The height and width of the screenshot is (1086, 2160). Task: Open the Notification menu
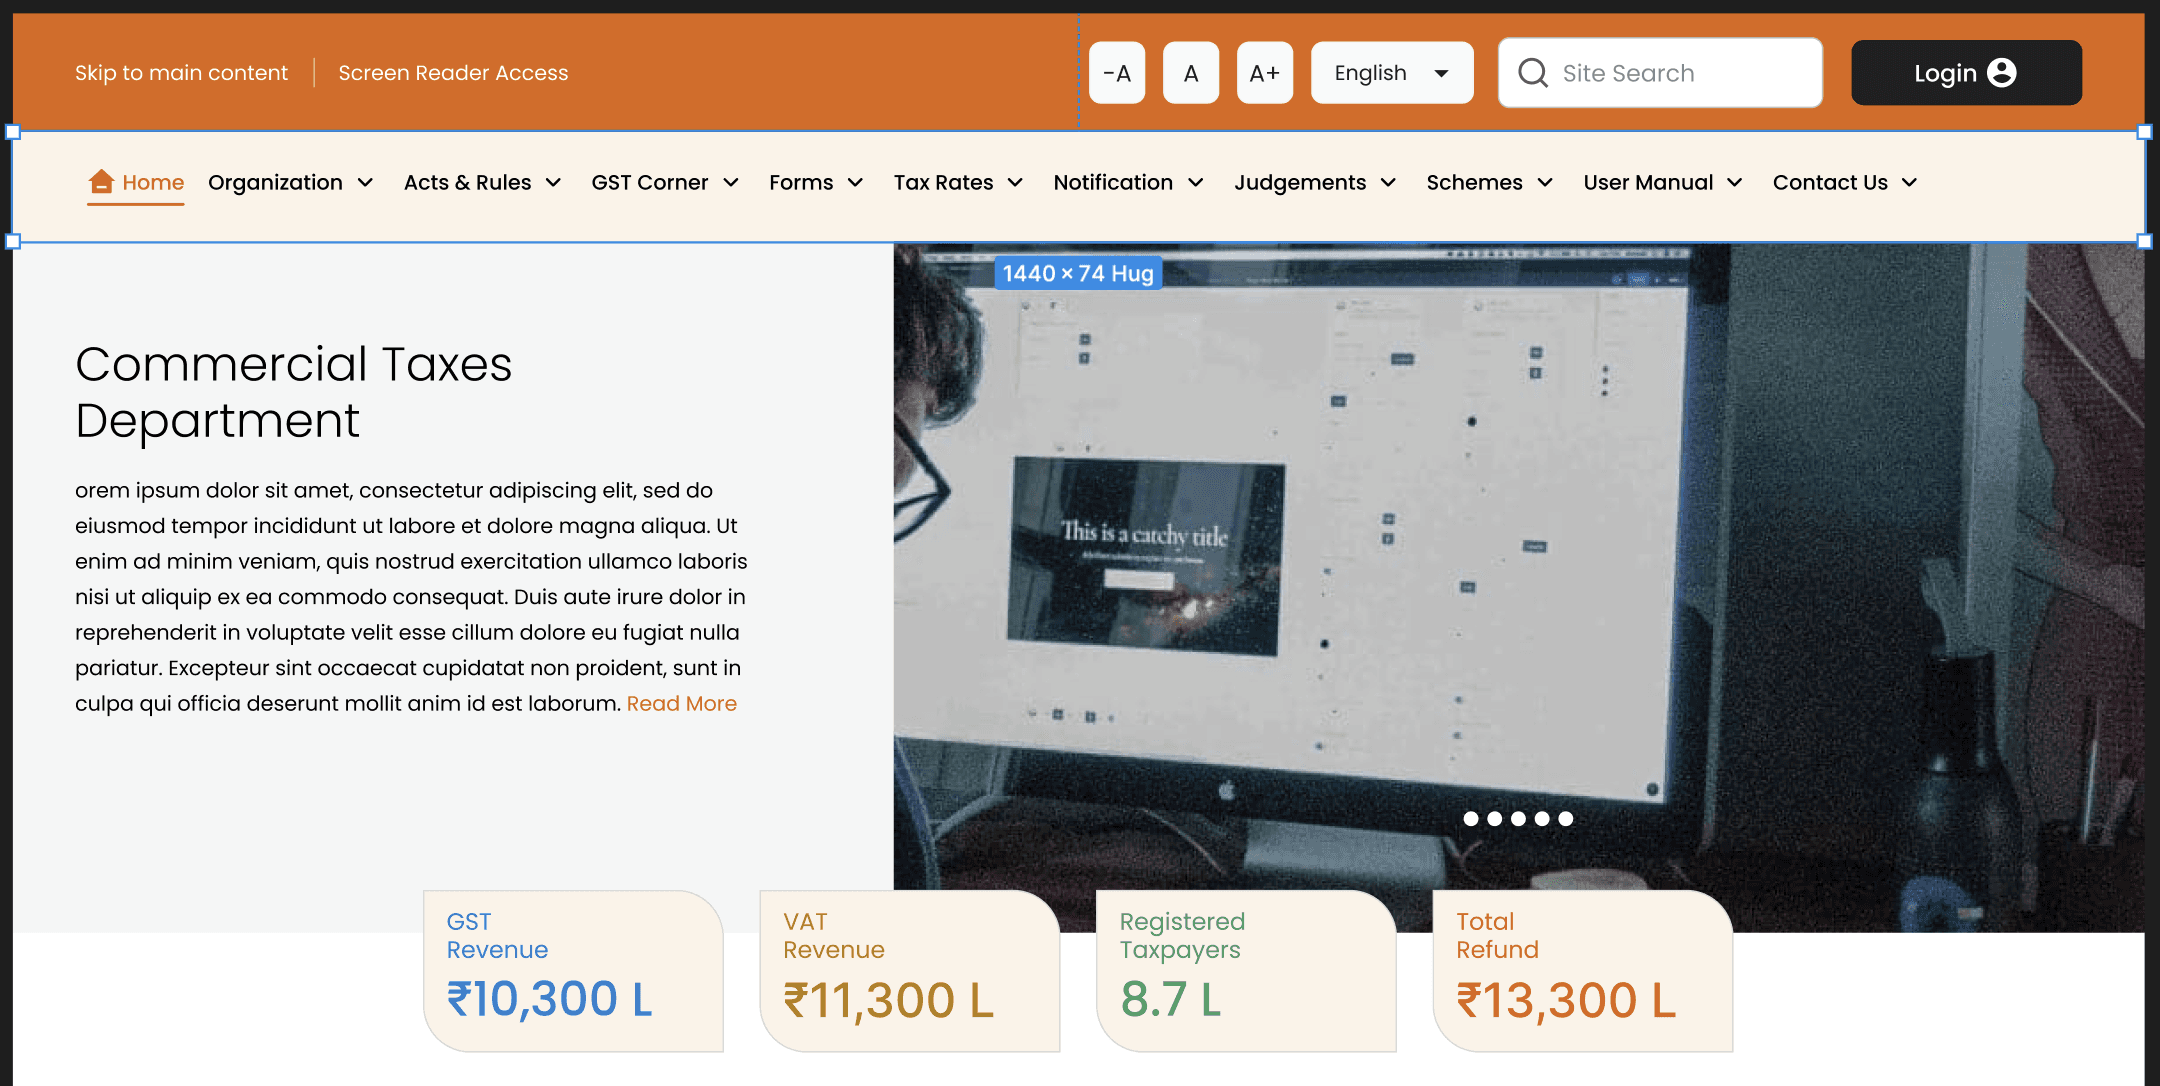[x=1127, y=182]
